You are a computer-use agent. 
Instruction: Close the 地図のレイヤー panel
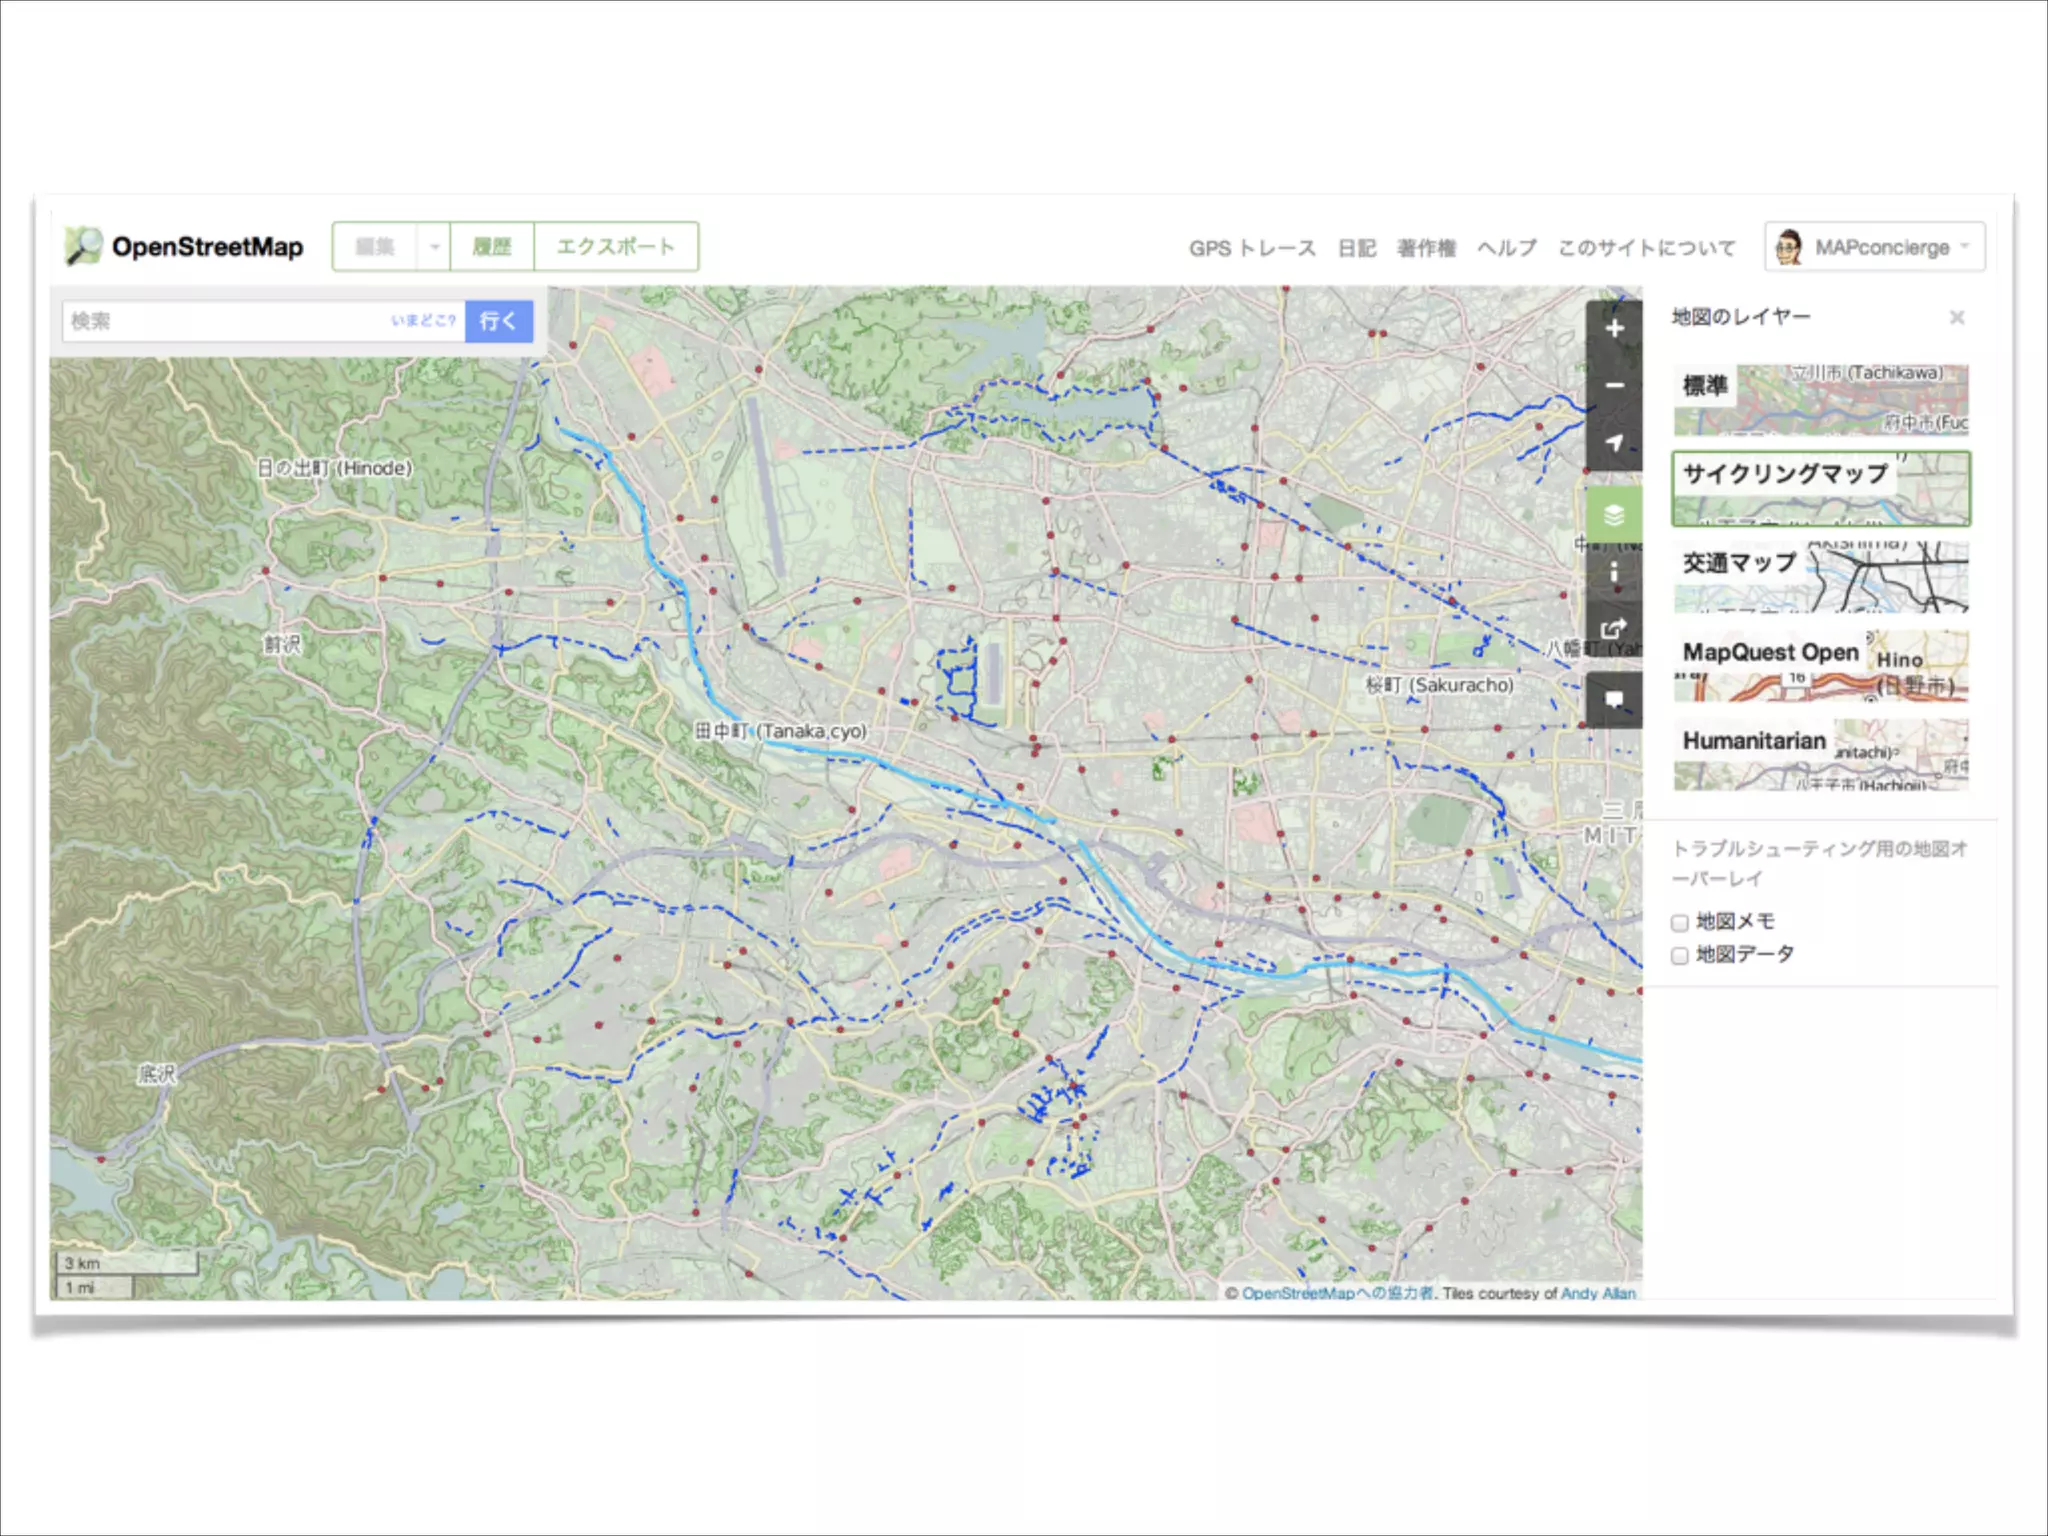[x=1956, y=318]
